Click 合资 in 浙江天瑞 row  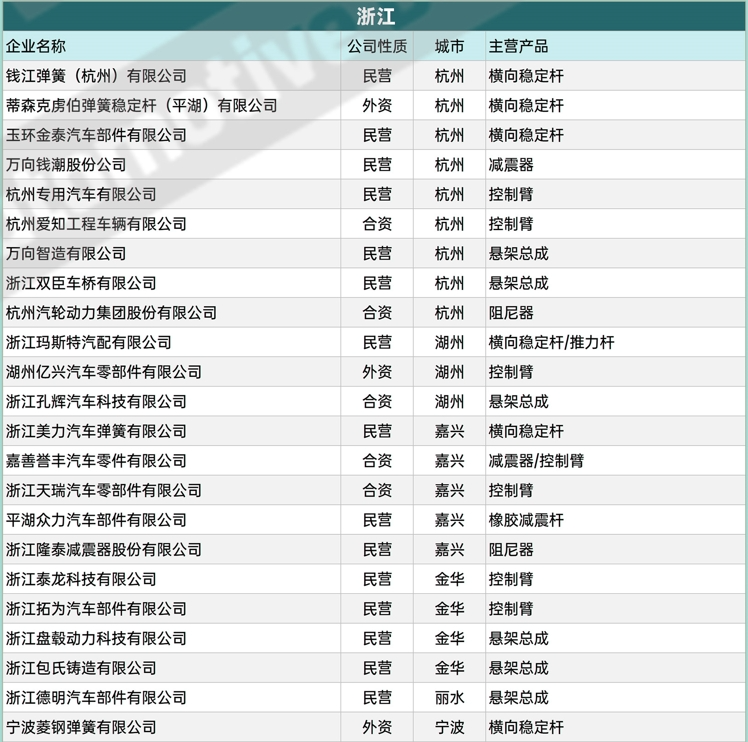tap(377, 490)
